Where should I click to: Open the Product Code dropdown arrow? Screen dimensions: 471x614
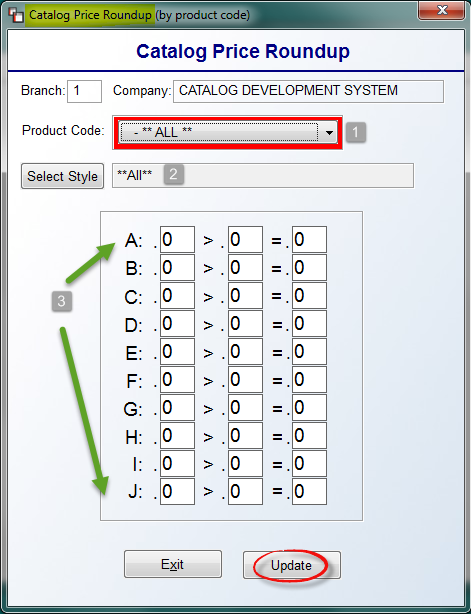pyautogui.click(x=329, y=133)
